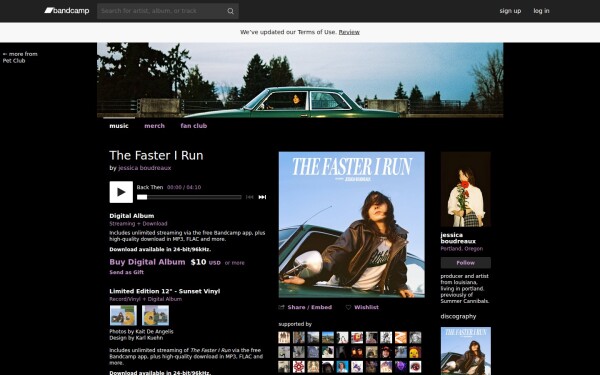Open first supporter avatar in second row
This screenshot has height=375, width=600.
click(x=284, y=352)
